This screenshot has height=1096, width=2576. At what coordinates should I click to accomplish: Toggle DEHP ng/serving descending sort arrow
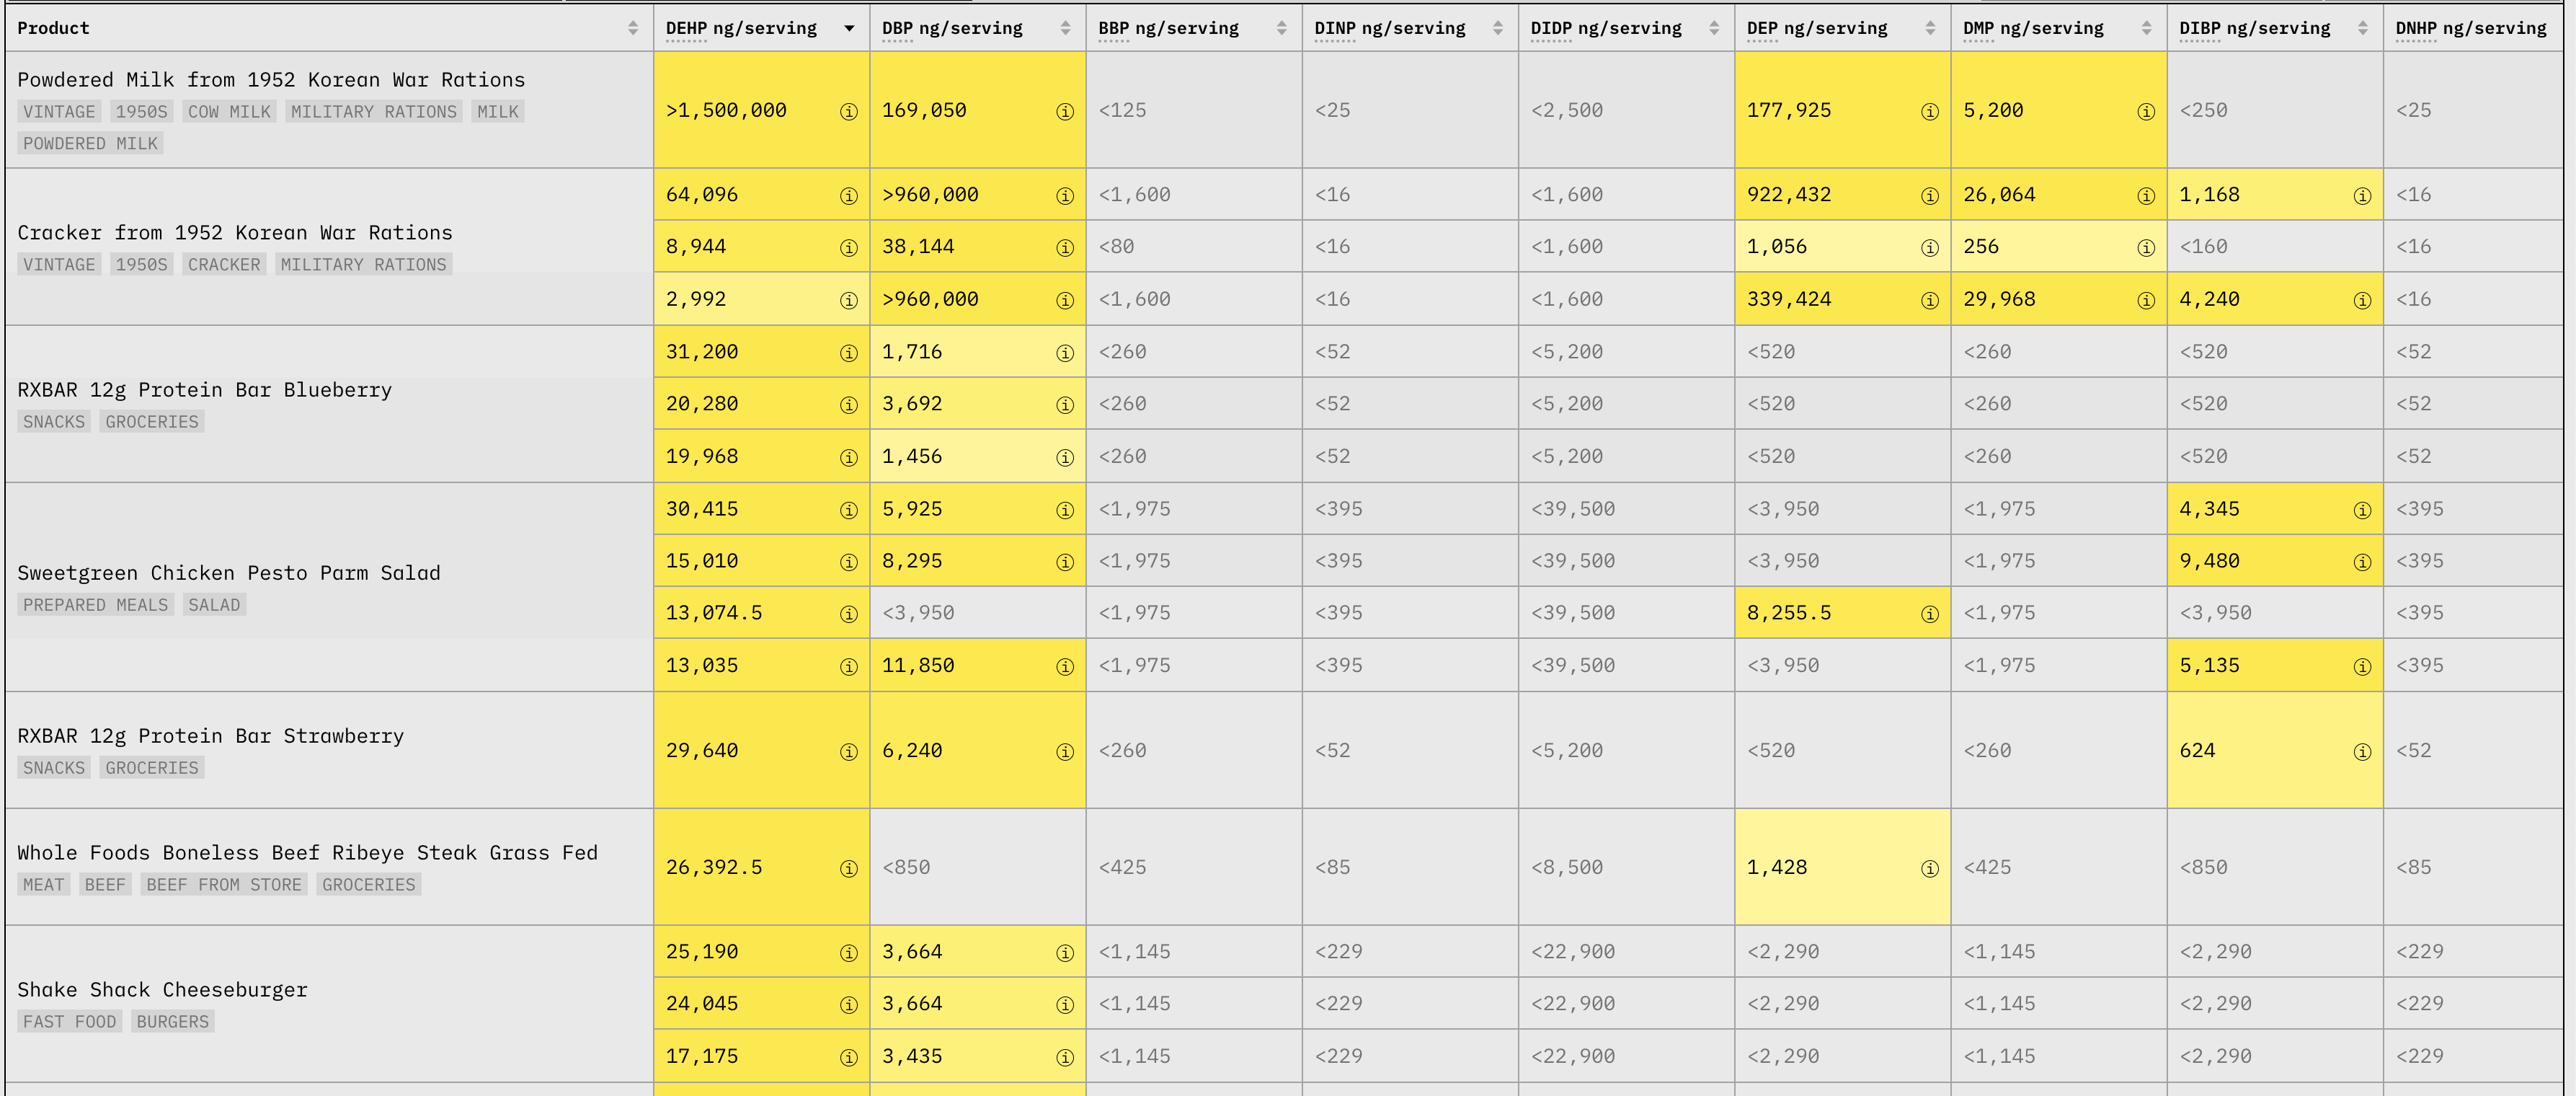pos(849,28)
